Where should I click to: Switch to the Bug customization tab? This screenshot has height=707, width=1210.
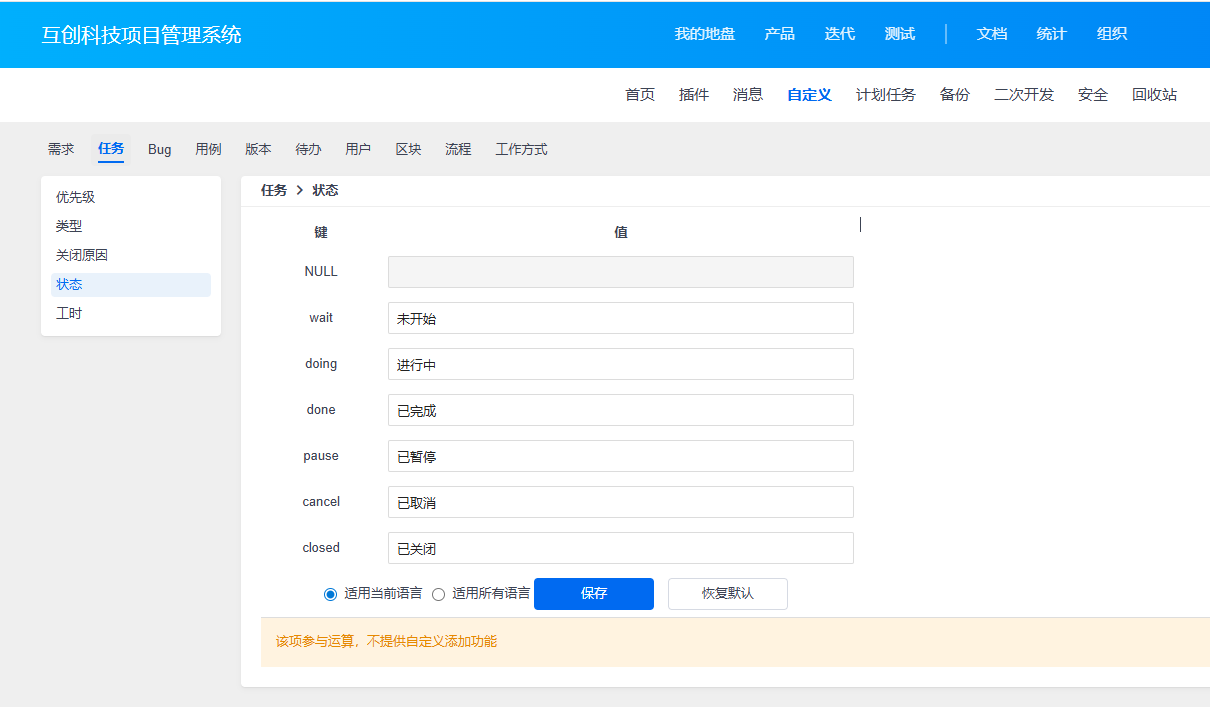pos(159,150)
